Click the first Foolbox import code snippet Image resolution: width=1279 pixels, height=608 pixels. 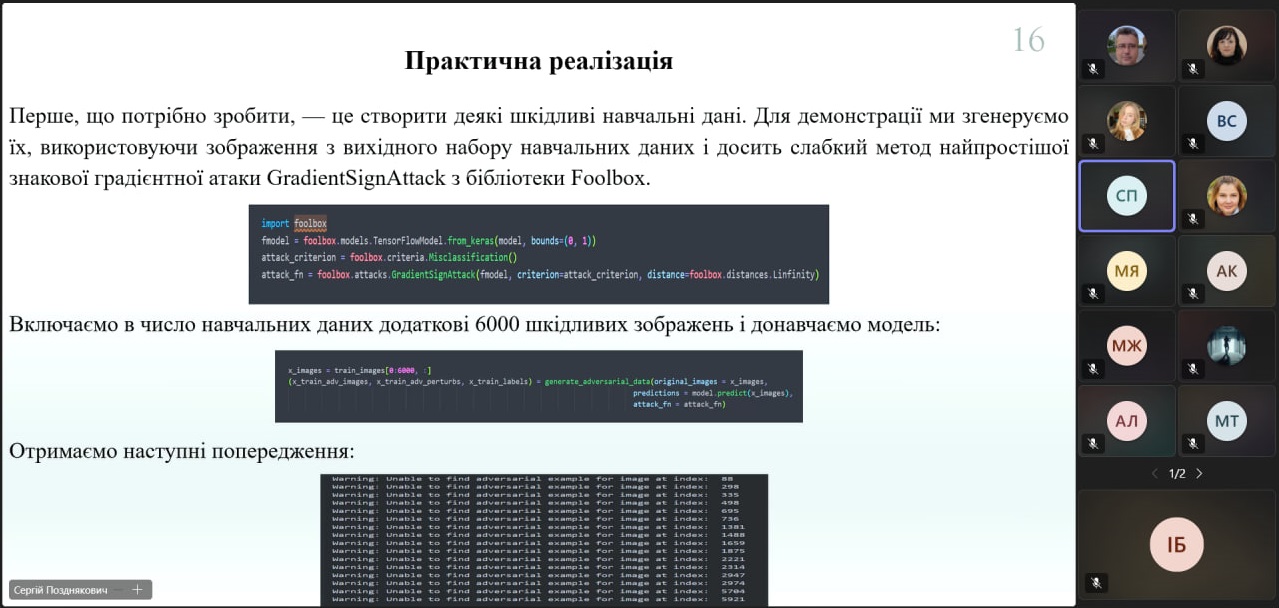tap(538, 254)
